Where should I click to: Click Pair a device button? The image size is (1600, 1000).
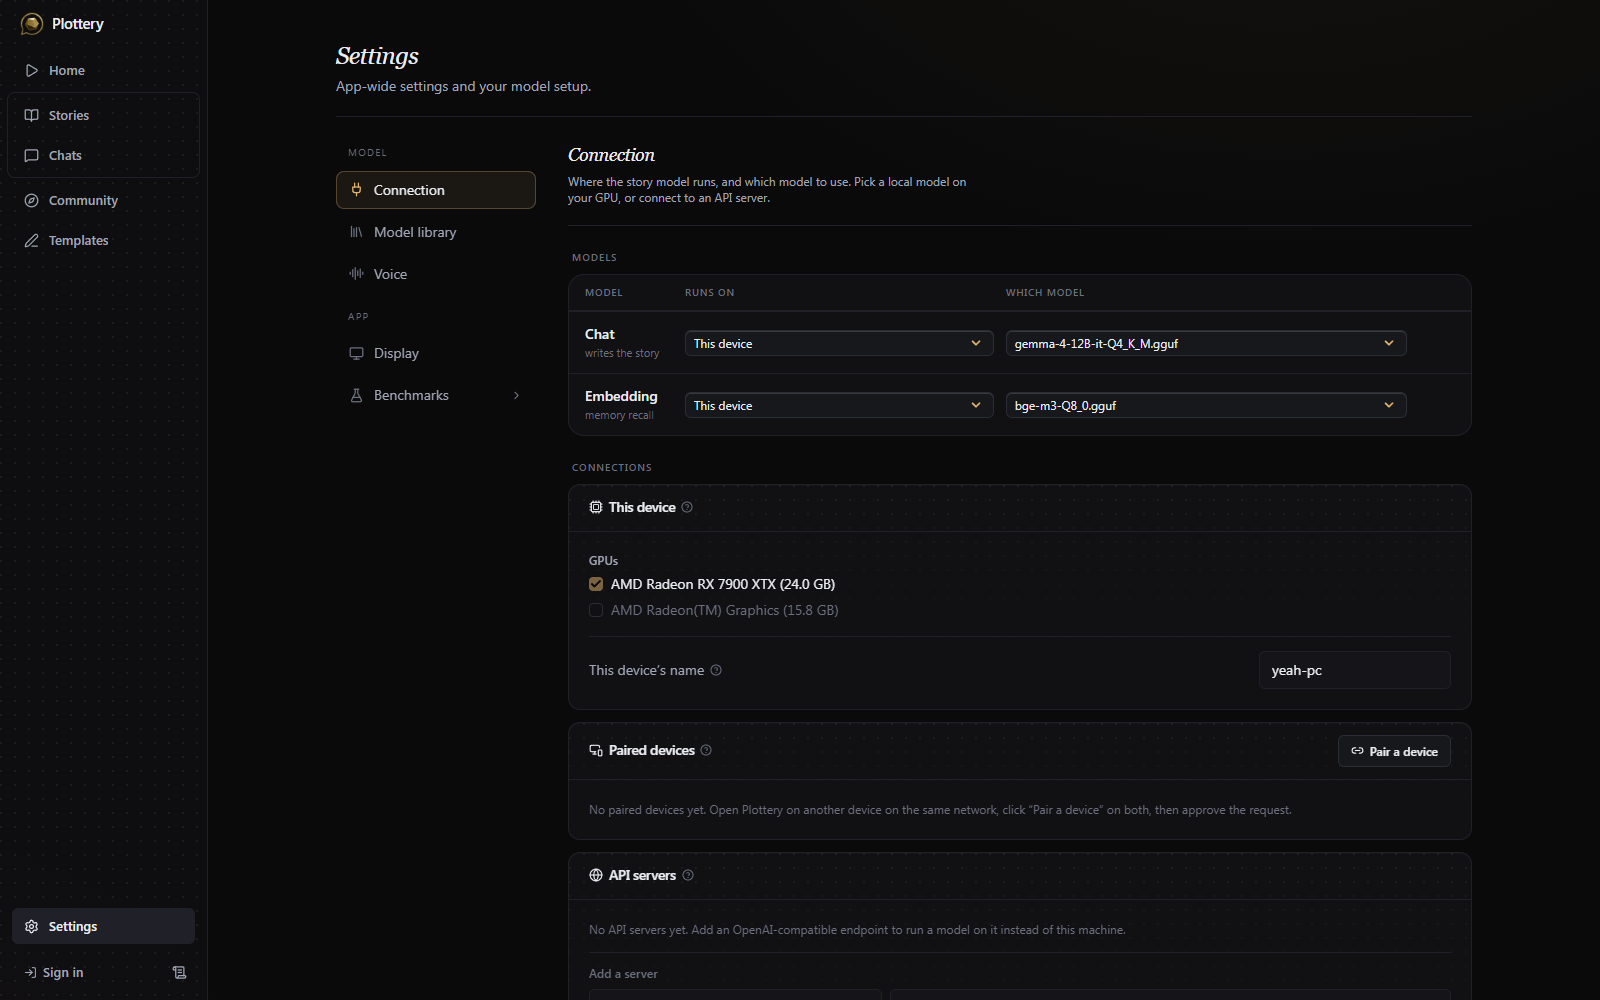[x=1394, y=752]
